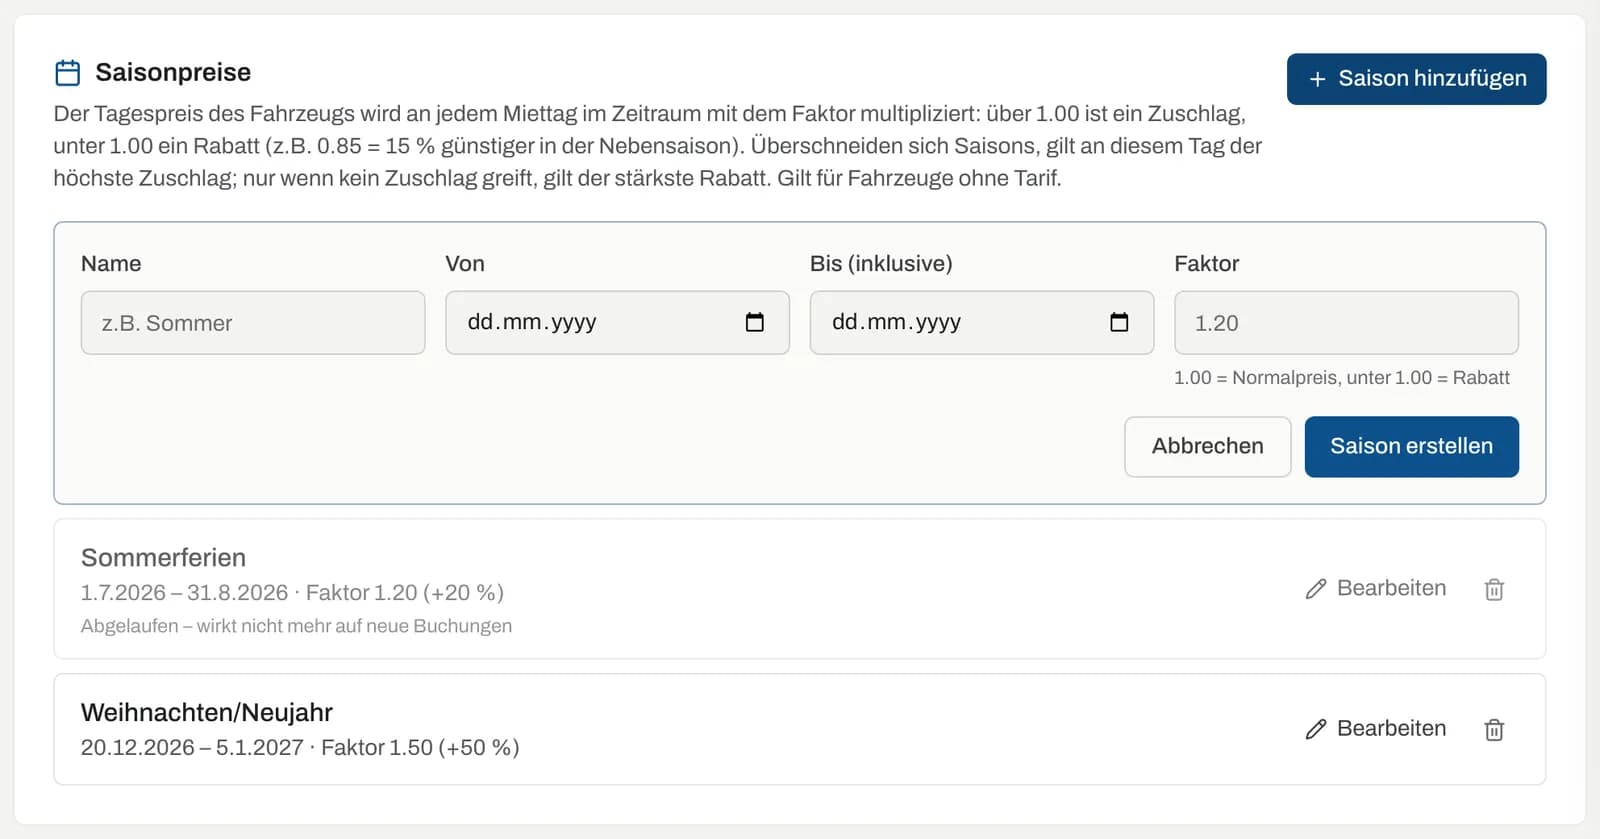Click text '20.12.2026 – 5.1.2027 · Faktor 1.50 (+50 %)'
This screenshot has width=1600, height=839.
click(x=300, y=747)
